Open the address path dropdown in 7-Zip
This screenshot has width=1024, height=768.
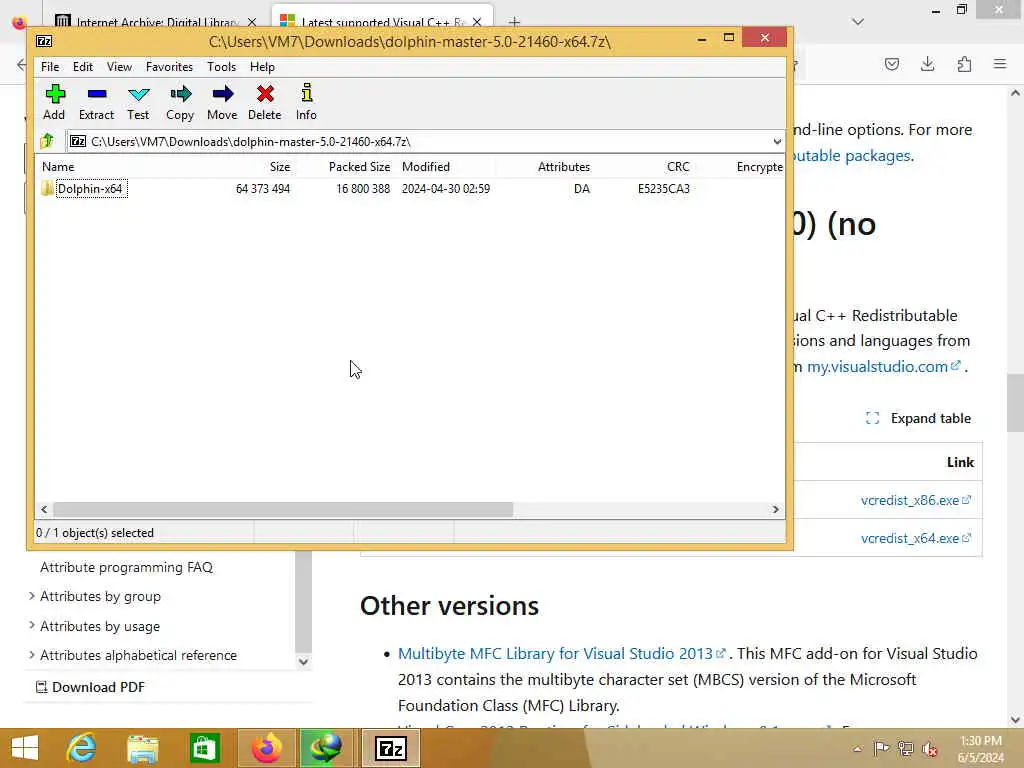click(776, 141)
